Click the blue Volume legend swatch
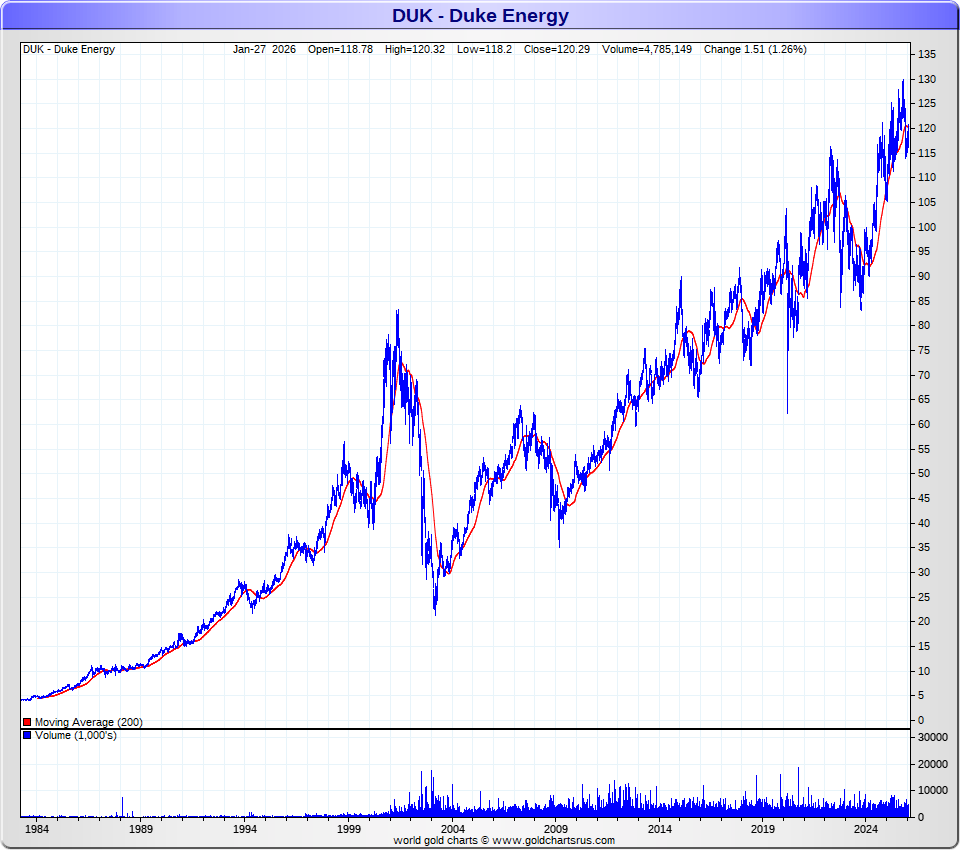Screen dimensions: 960x850 point(27,736)
